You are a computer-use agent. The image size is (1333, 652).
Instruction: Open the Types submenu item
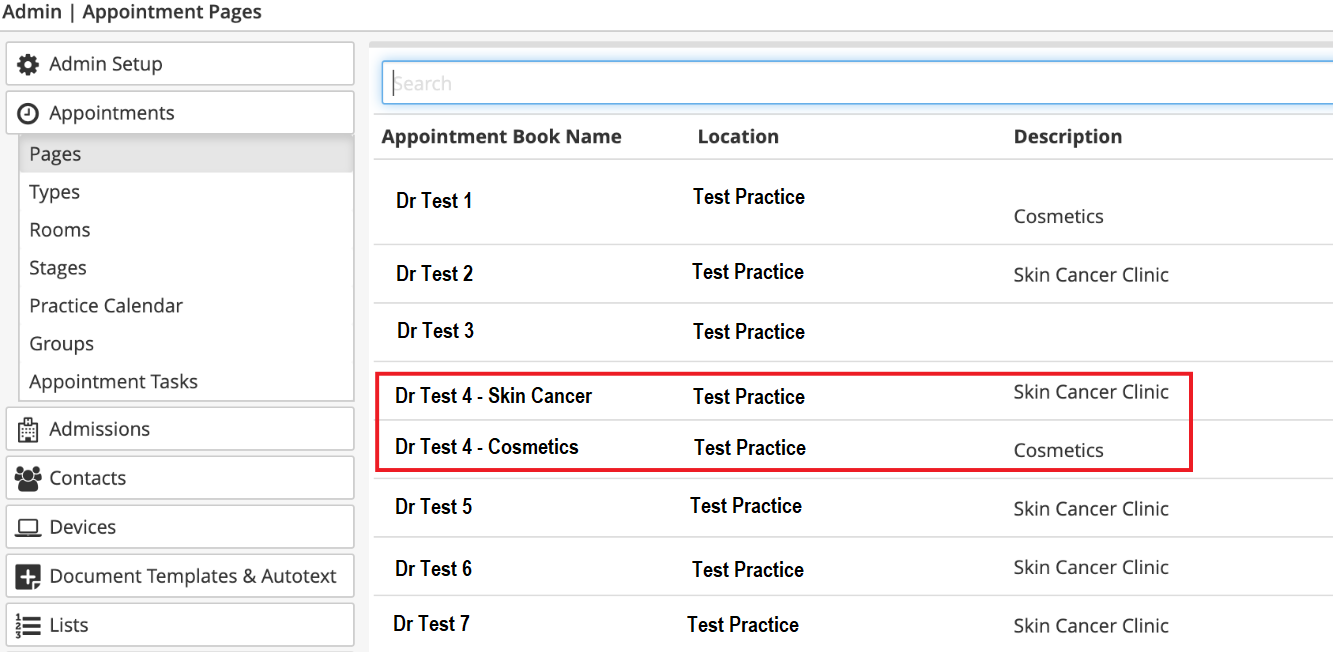(x=55, y=192)
